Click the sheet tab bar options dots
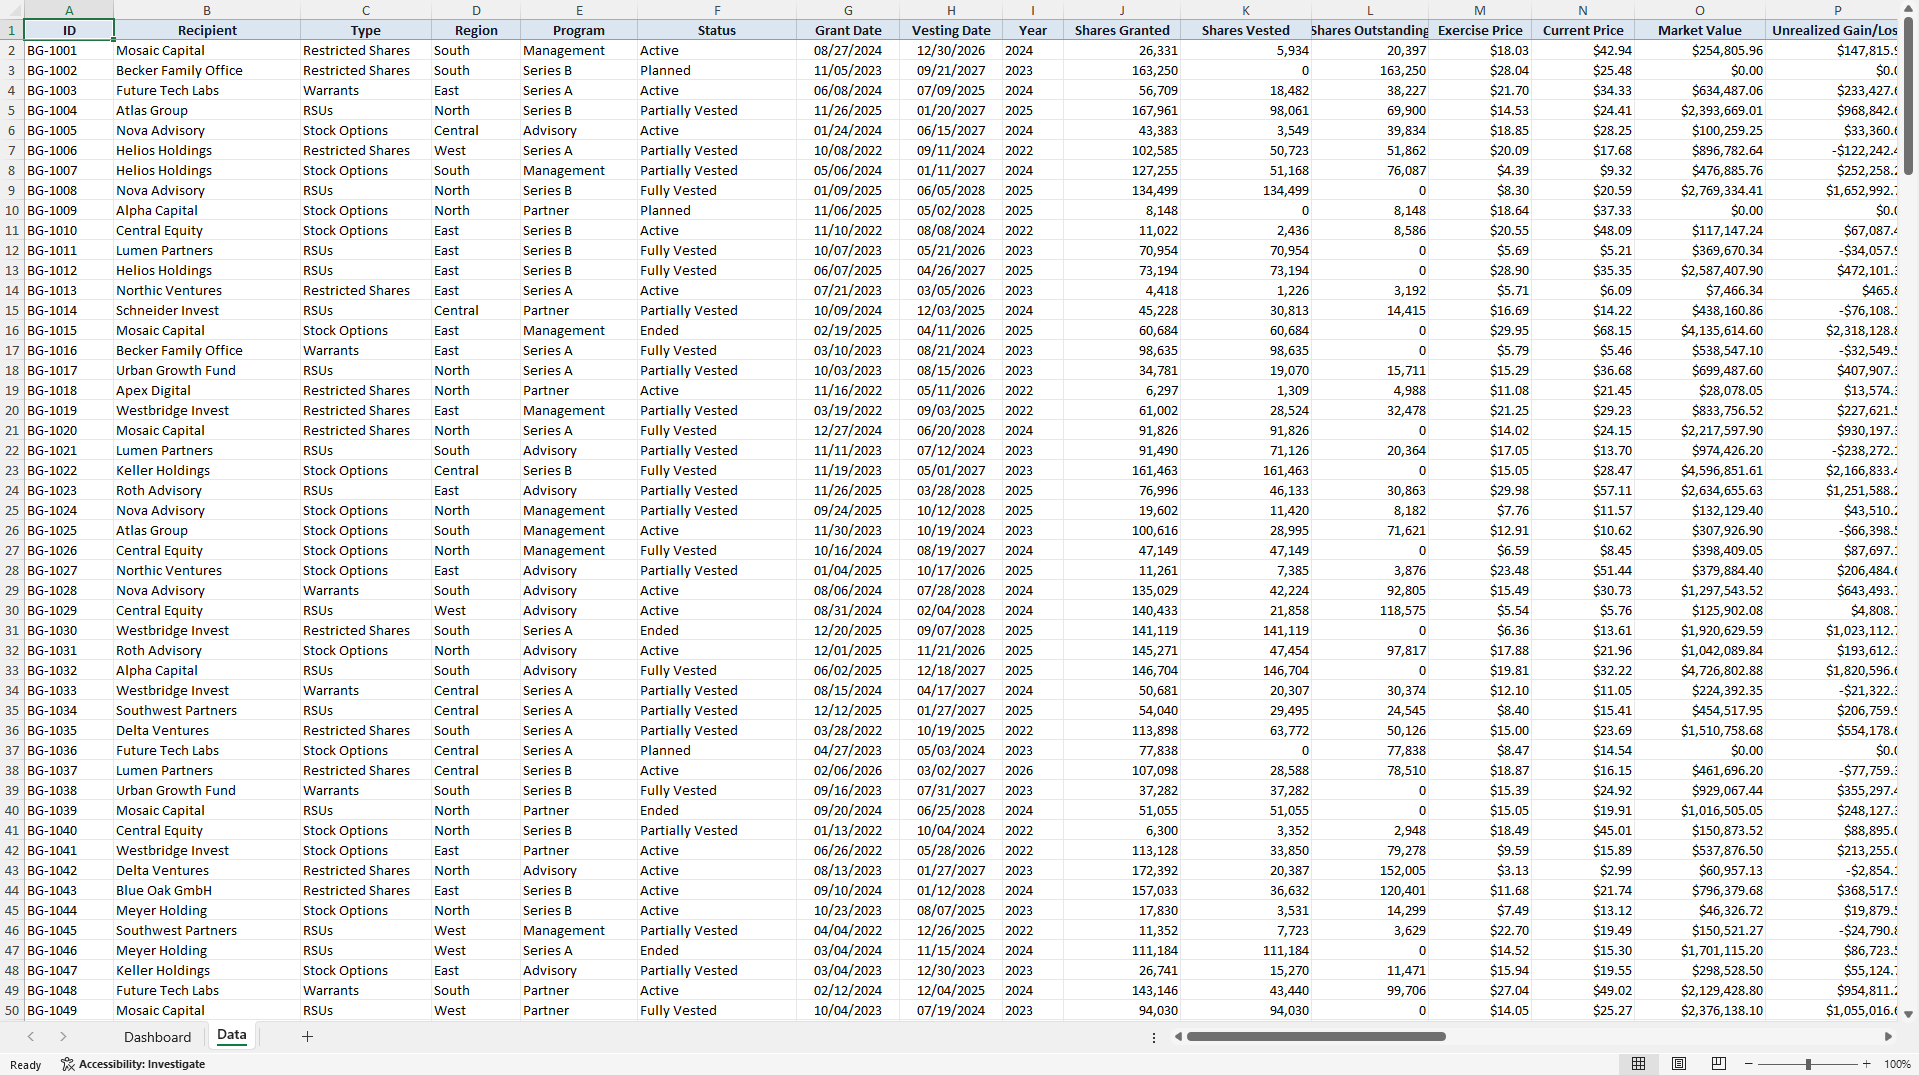 tap(1154, 1037)
